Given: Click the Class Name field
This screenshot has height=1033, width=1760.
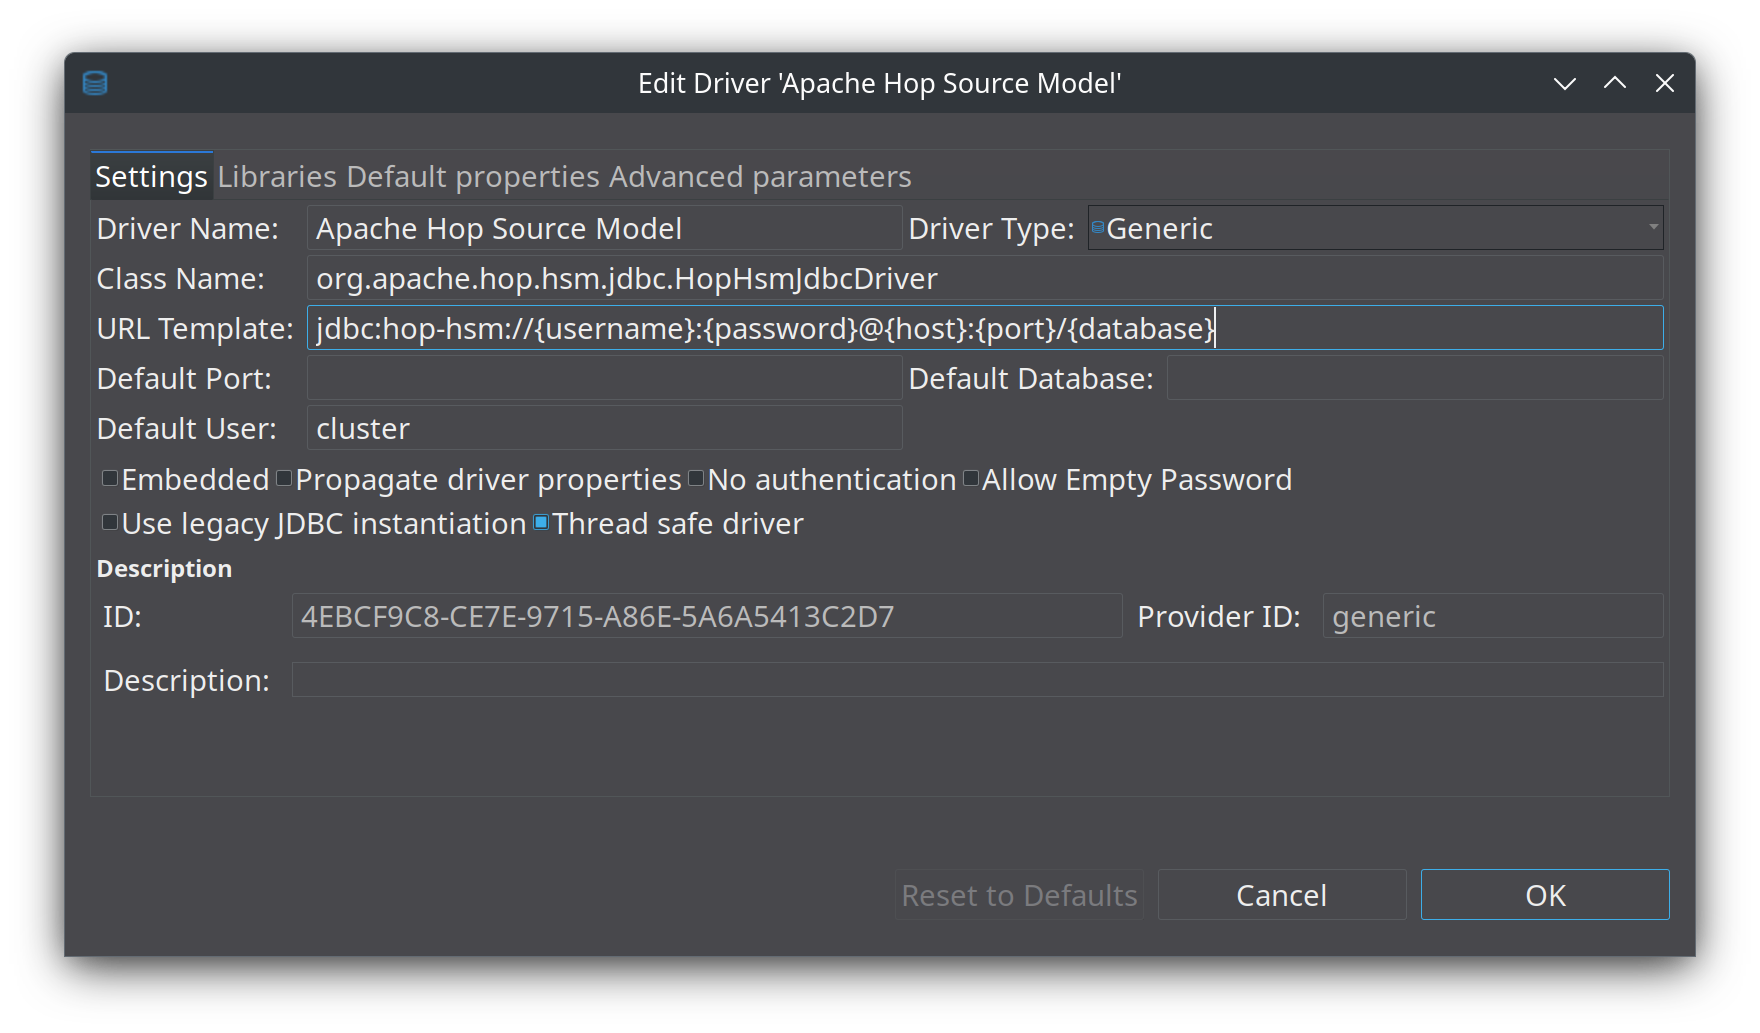Looking at the screenshot, I should (x=984, y=278).
